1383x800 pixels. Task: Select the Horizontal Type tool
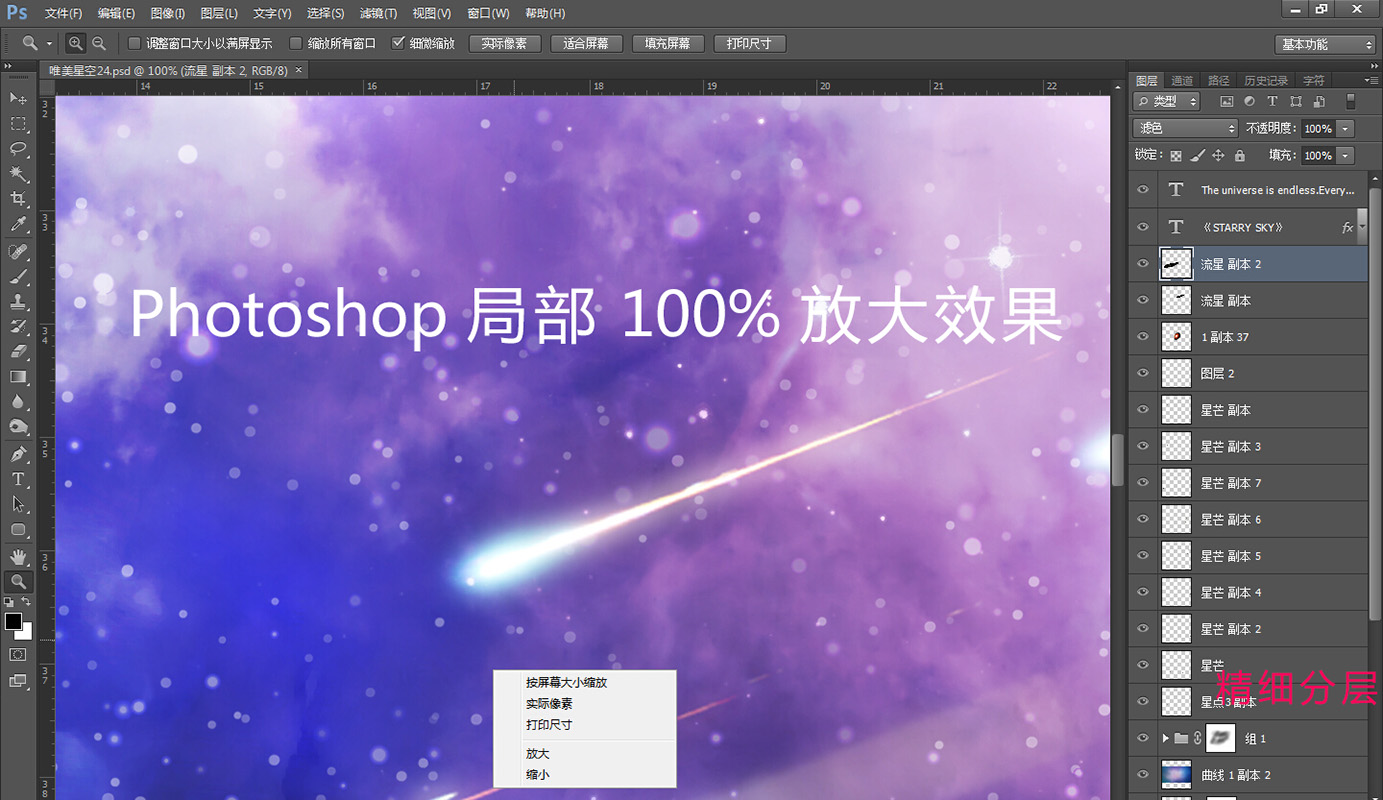pyautogui.click(x=18, y=479)
